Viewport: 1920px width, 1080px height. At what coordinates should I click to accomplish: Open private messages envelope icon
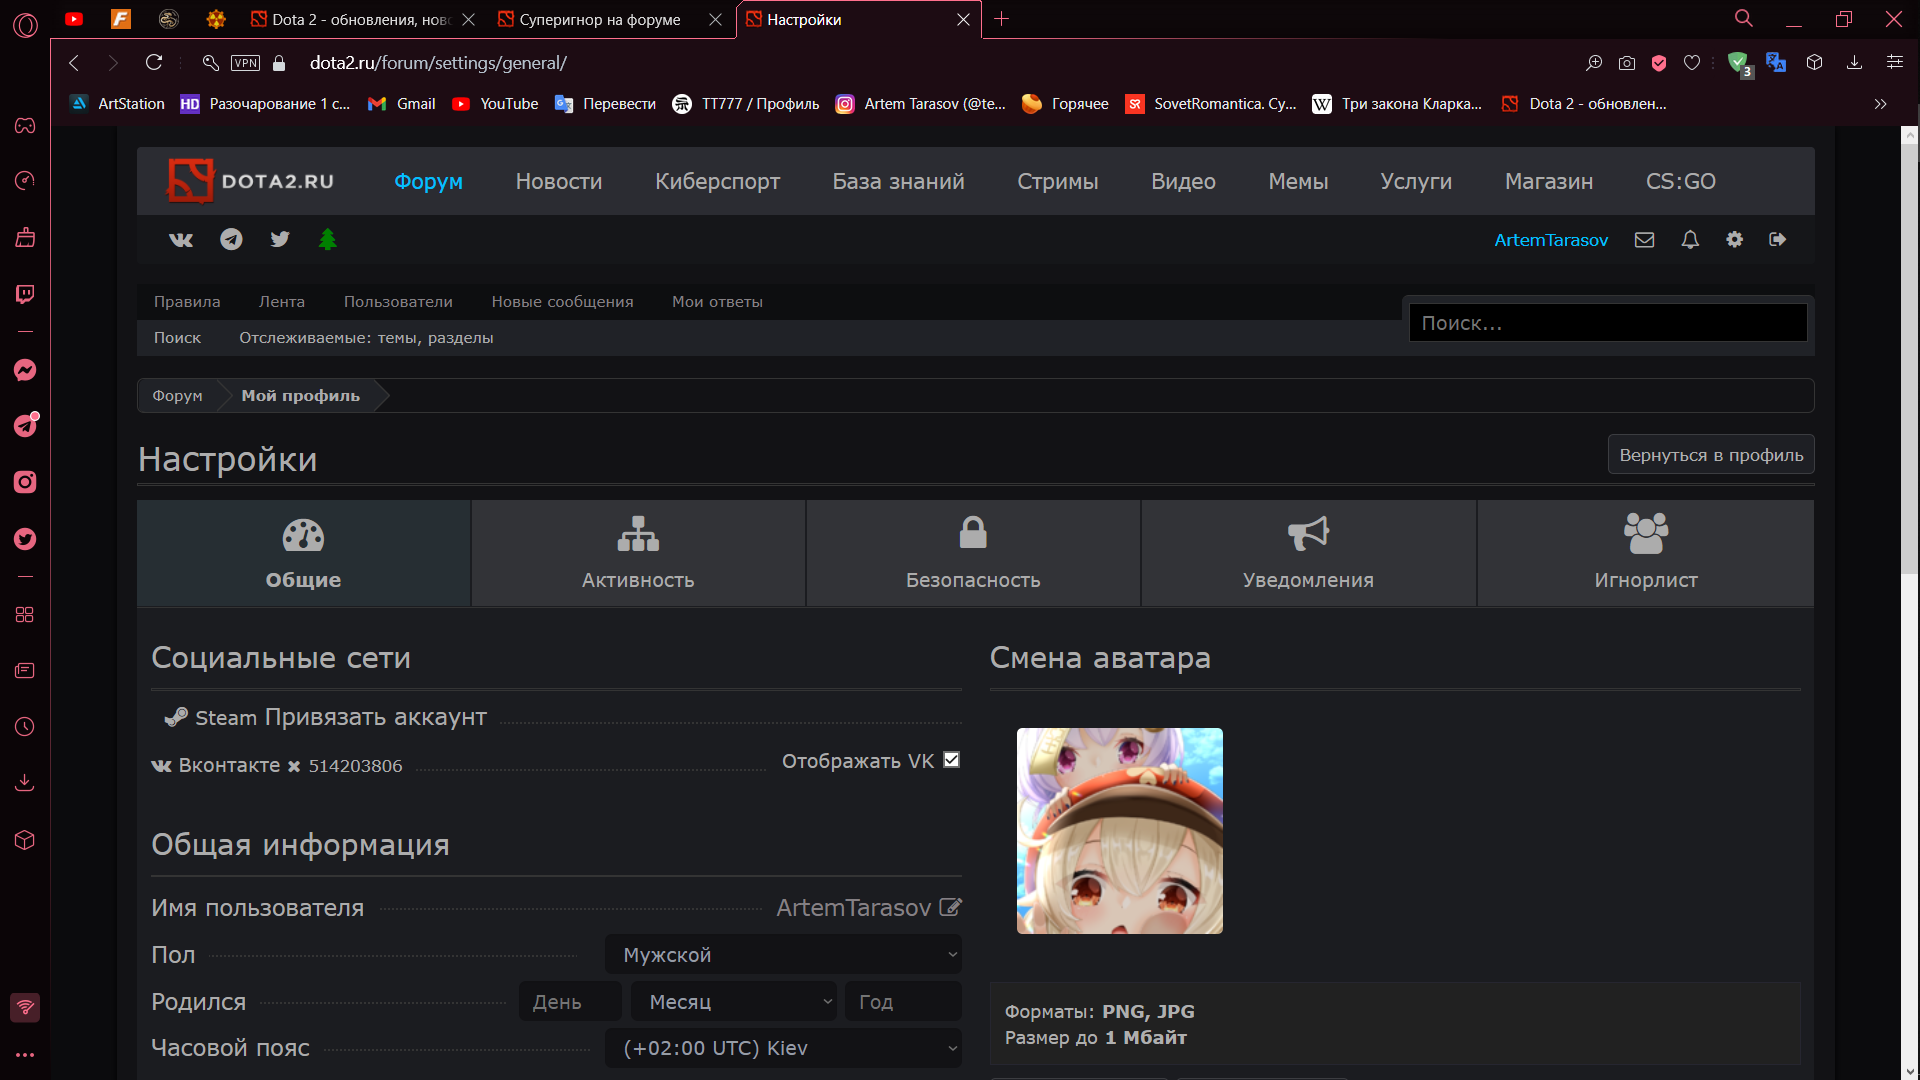1644,240
